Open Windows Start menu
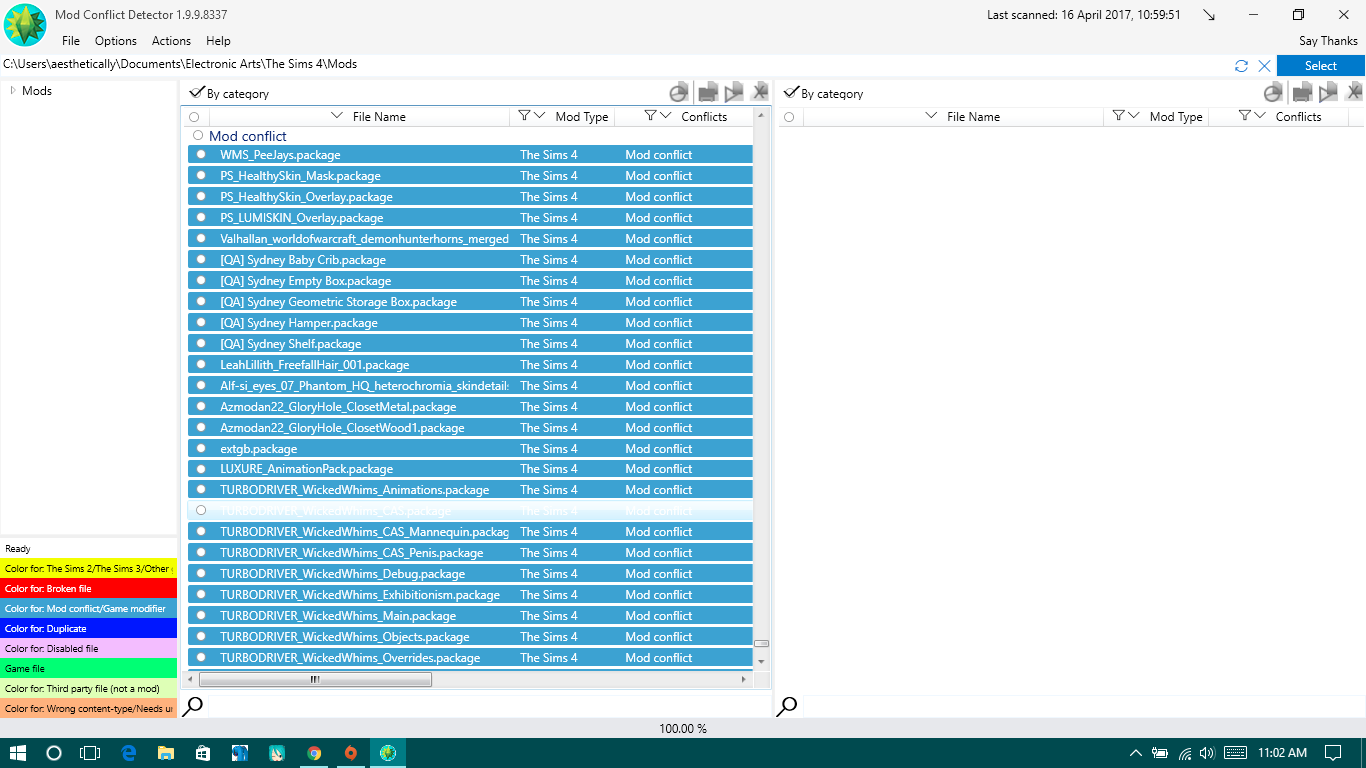The height and width of the screenshot is (768, 1366). tap(18, 753)
